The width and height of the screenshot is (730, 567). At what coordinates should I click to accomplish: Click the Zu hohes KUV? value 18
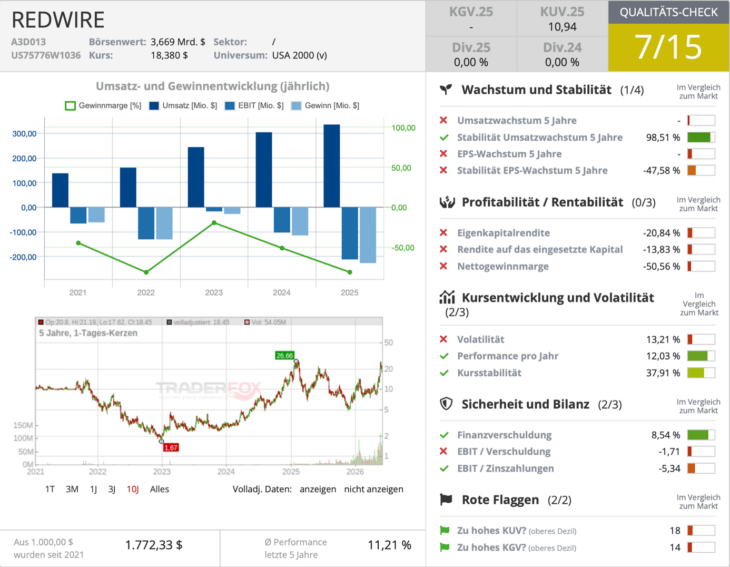[x=675, y=530]
